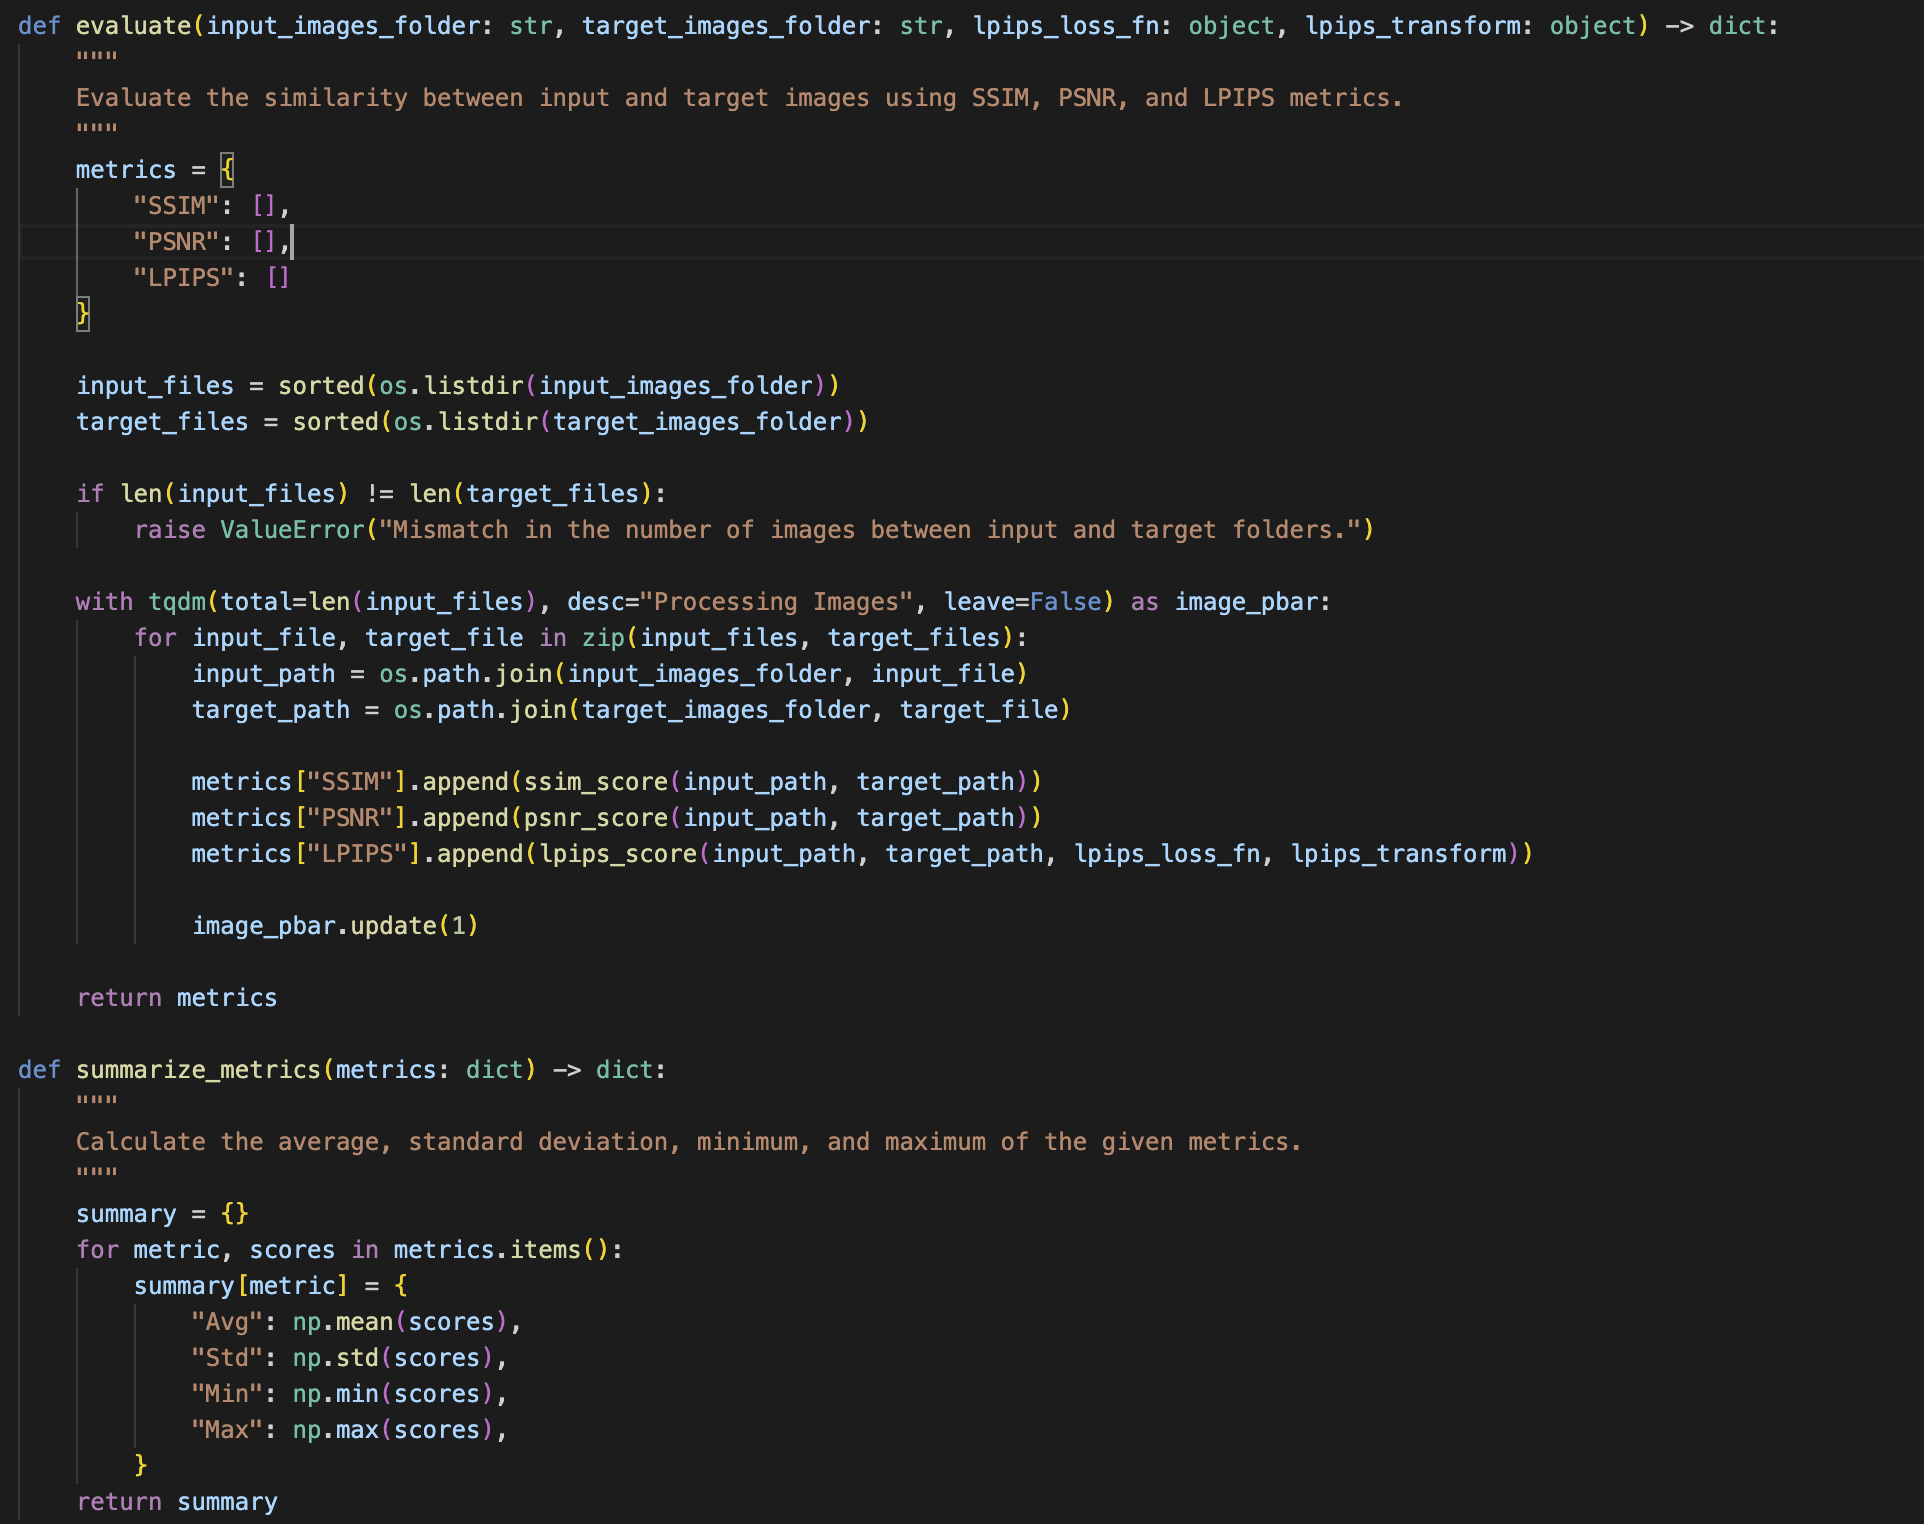The width and height of the screenshot is (1924, 1524).
Task: Click the False value of the leave argument
Action: click(1065, 602)
